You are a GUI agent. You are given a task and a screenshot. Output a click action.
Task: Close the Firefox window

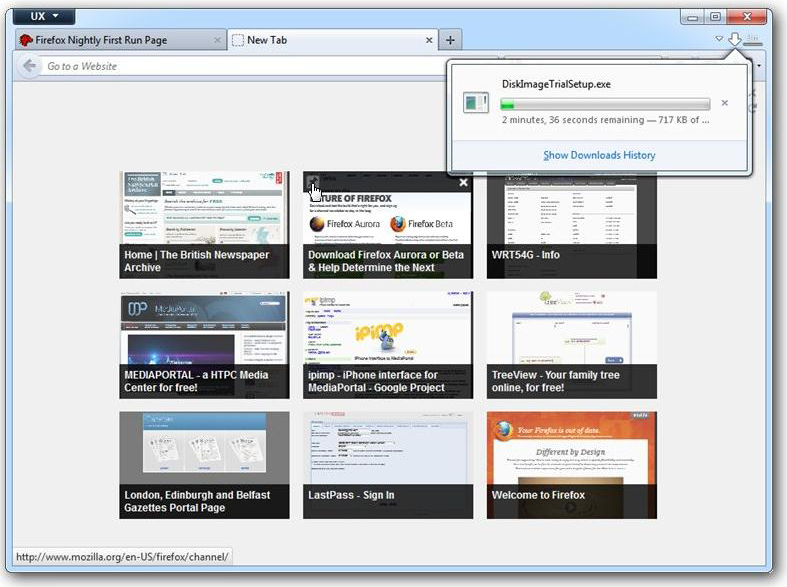coord(747,17)
